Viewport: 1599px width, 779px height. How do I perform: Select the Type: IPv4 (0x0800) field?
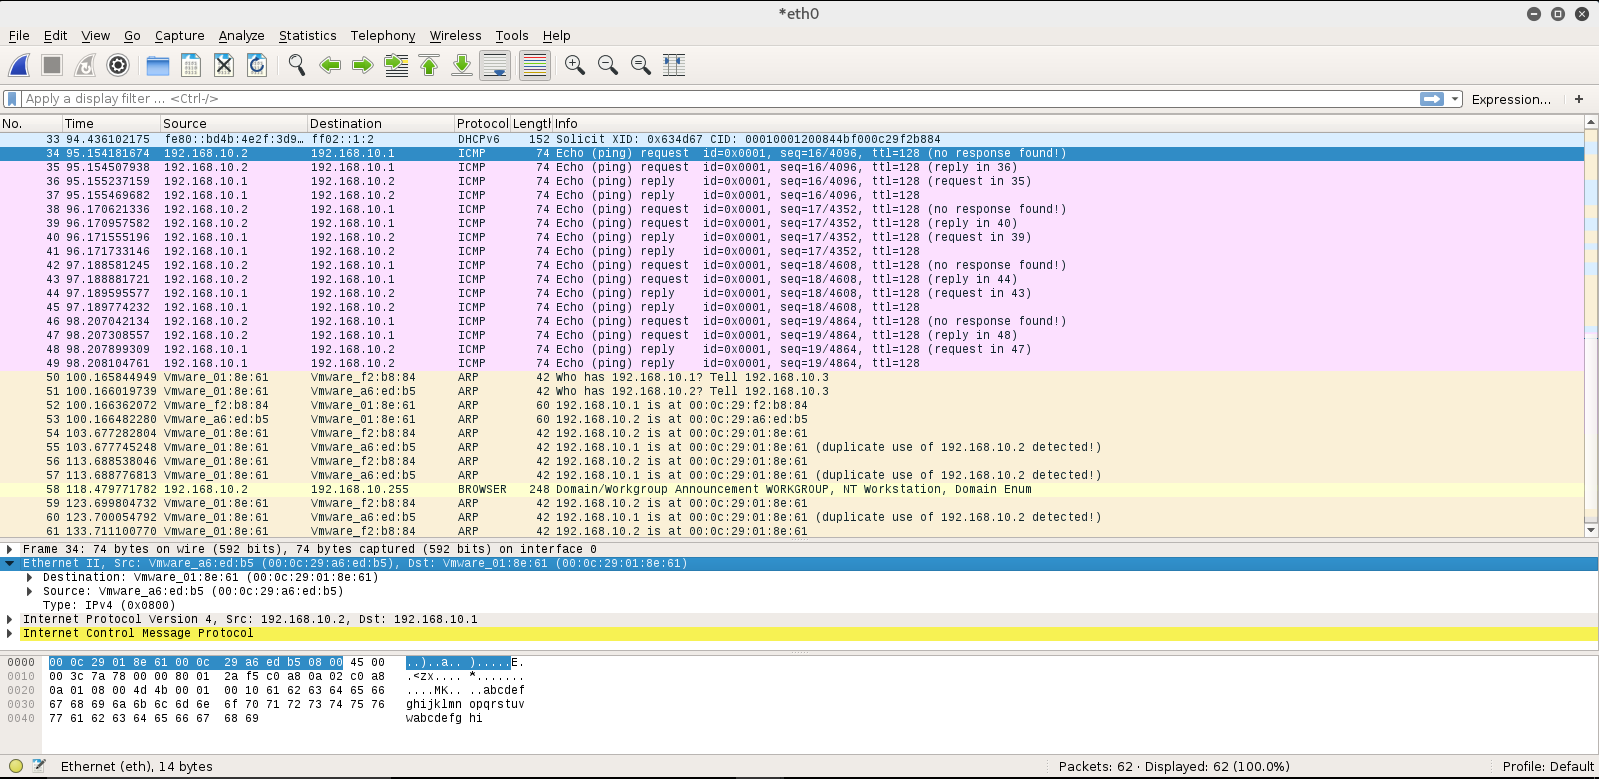point(109,605)
